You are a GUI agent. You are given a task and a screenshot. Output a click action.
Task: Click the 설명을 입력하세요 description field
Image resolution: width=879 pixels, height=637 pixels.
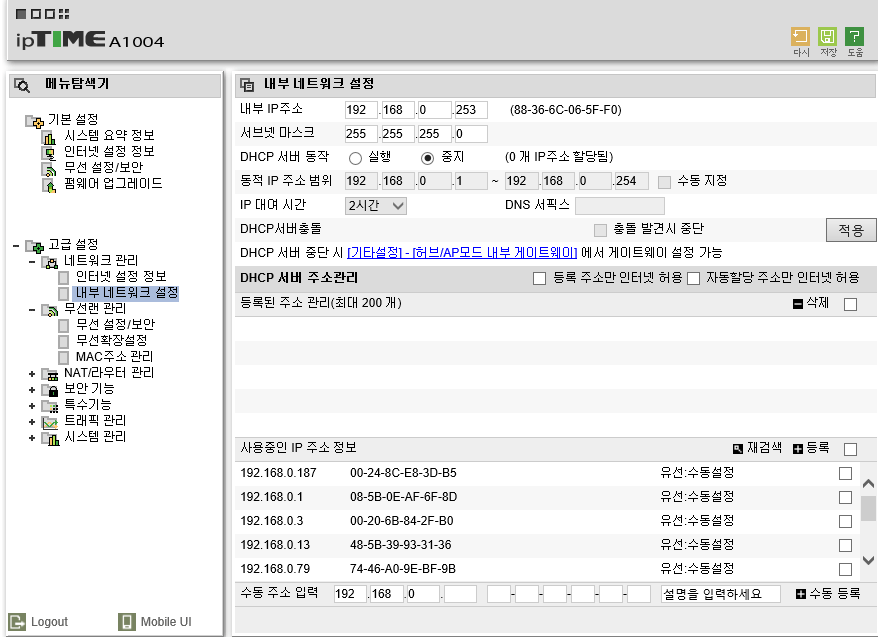[x=721, y=594]
